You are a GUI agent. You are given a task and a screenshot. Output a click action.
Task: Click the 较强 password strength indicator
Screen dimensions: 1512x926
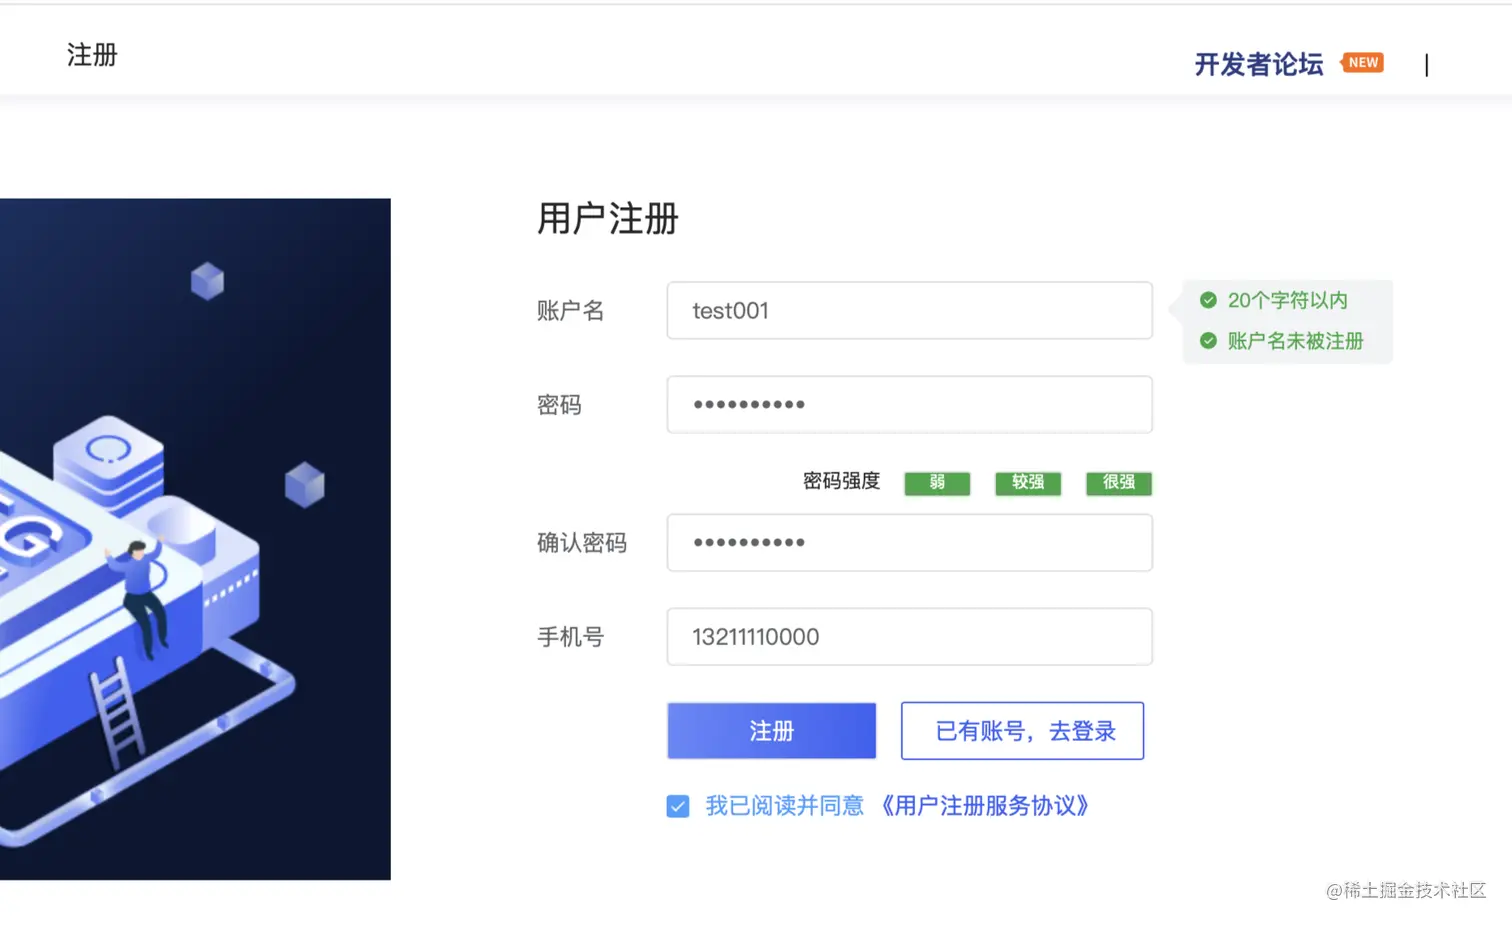1028,483
